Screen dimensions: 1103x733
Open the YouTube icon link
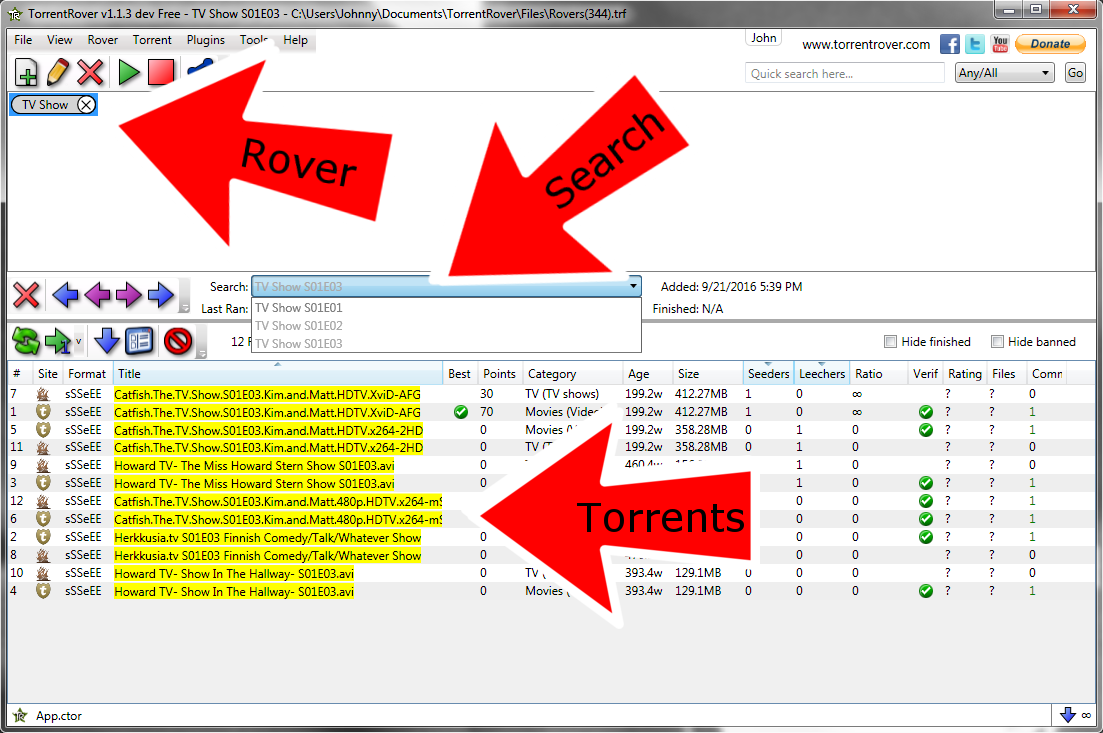click(x=1000, y=44)
